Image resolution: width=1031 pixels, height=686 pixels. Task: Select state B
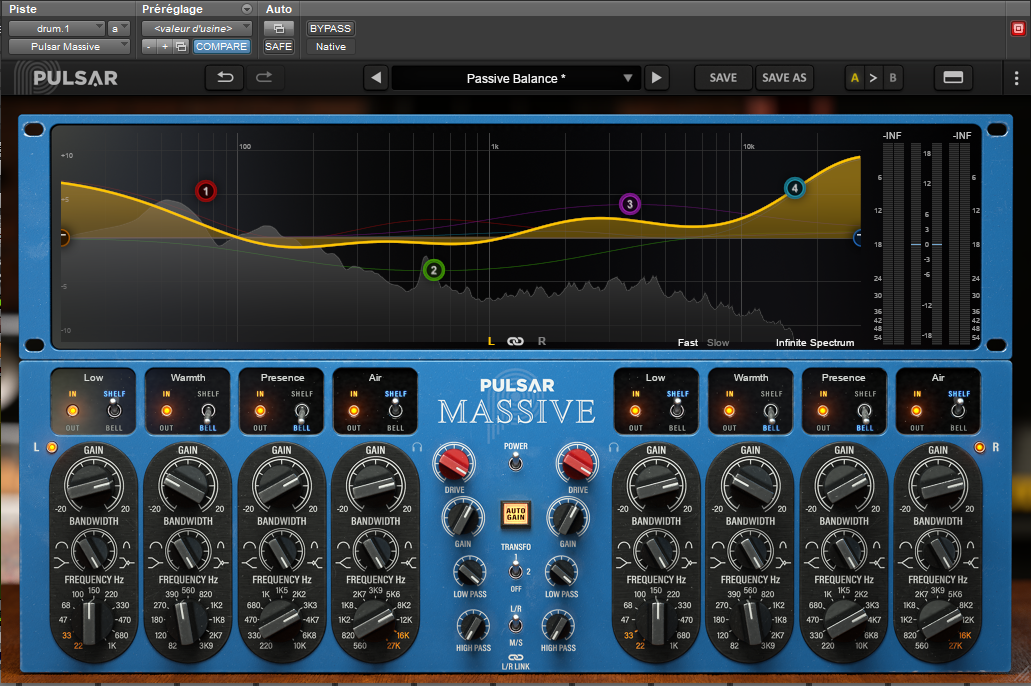(x=893, y=78)
